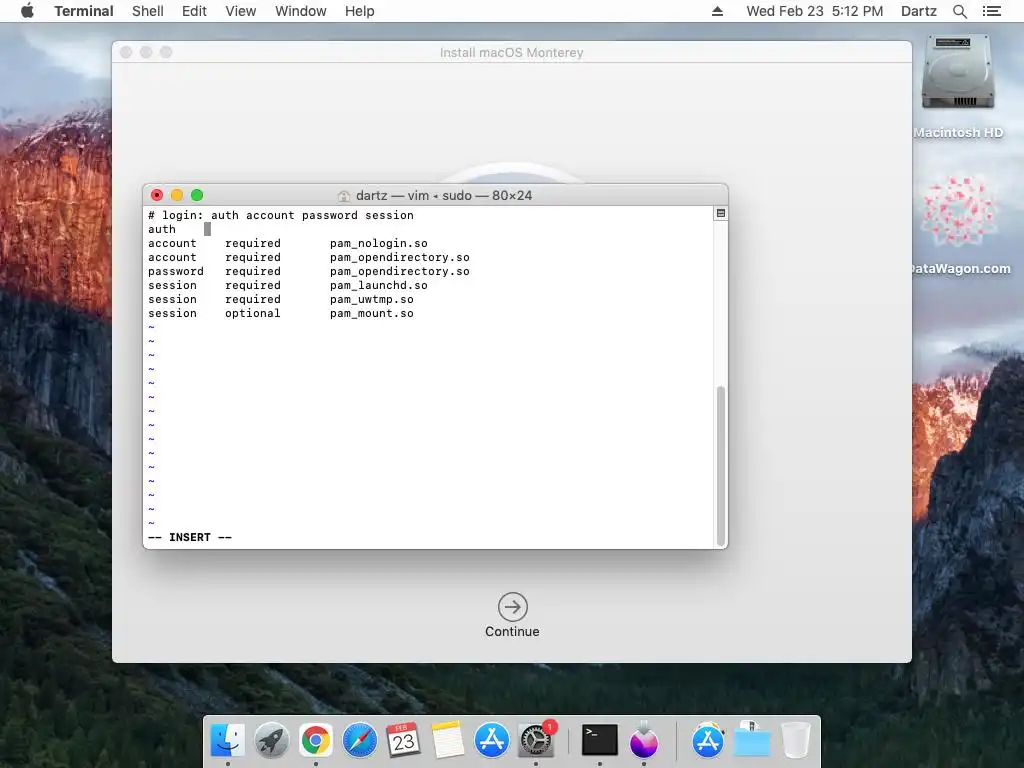Click 'required' on the password line
Screen dimensions: 1024x768
[x=252, y=272]
